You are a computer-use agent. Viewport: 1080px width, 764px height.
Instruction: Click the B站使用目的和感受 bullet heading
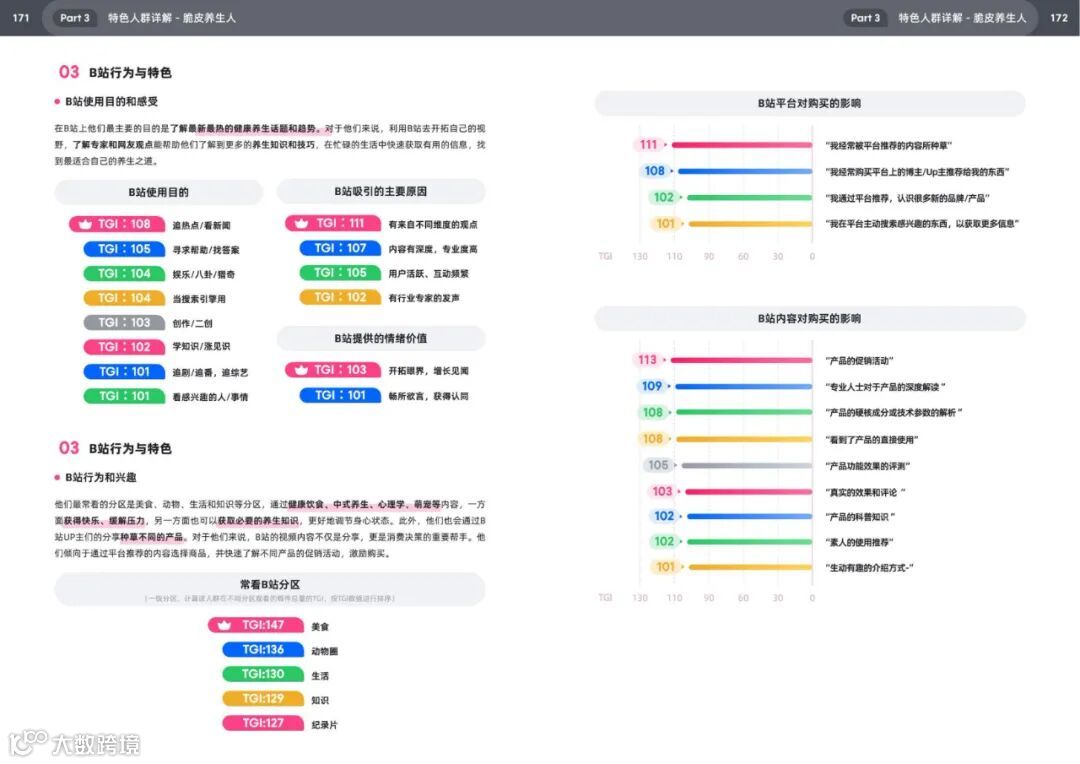click(x=111, y=101)
